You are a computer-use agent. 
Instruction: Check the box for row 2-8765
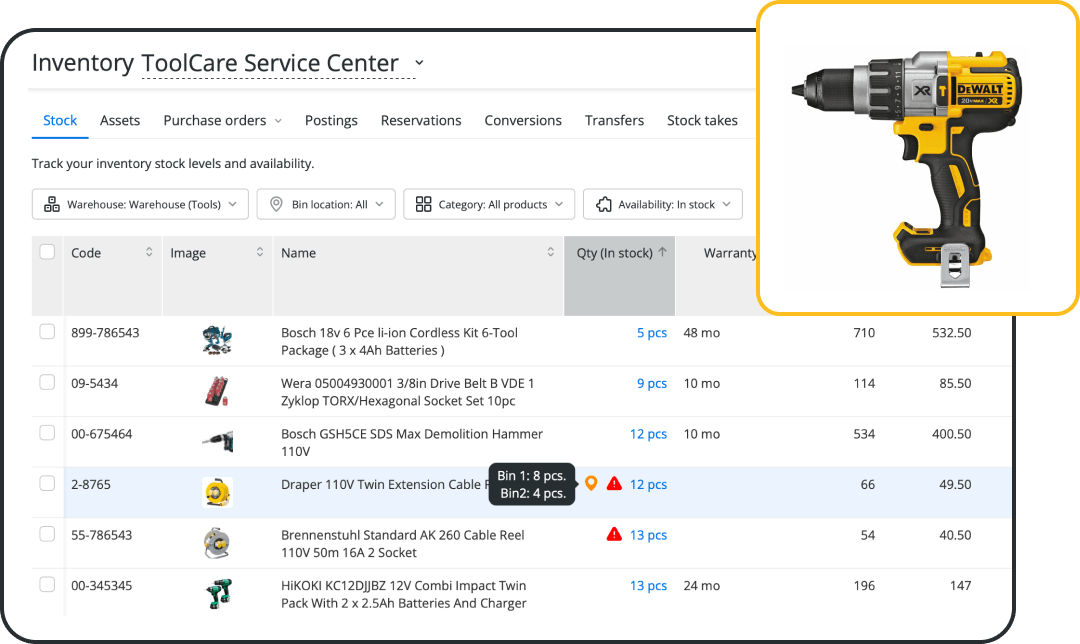tap(47, 484)
